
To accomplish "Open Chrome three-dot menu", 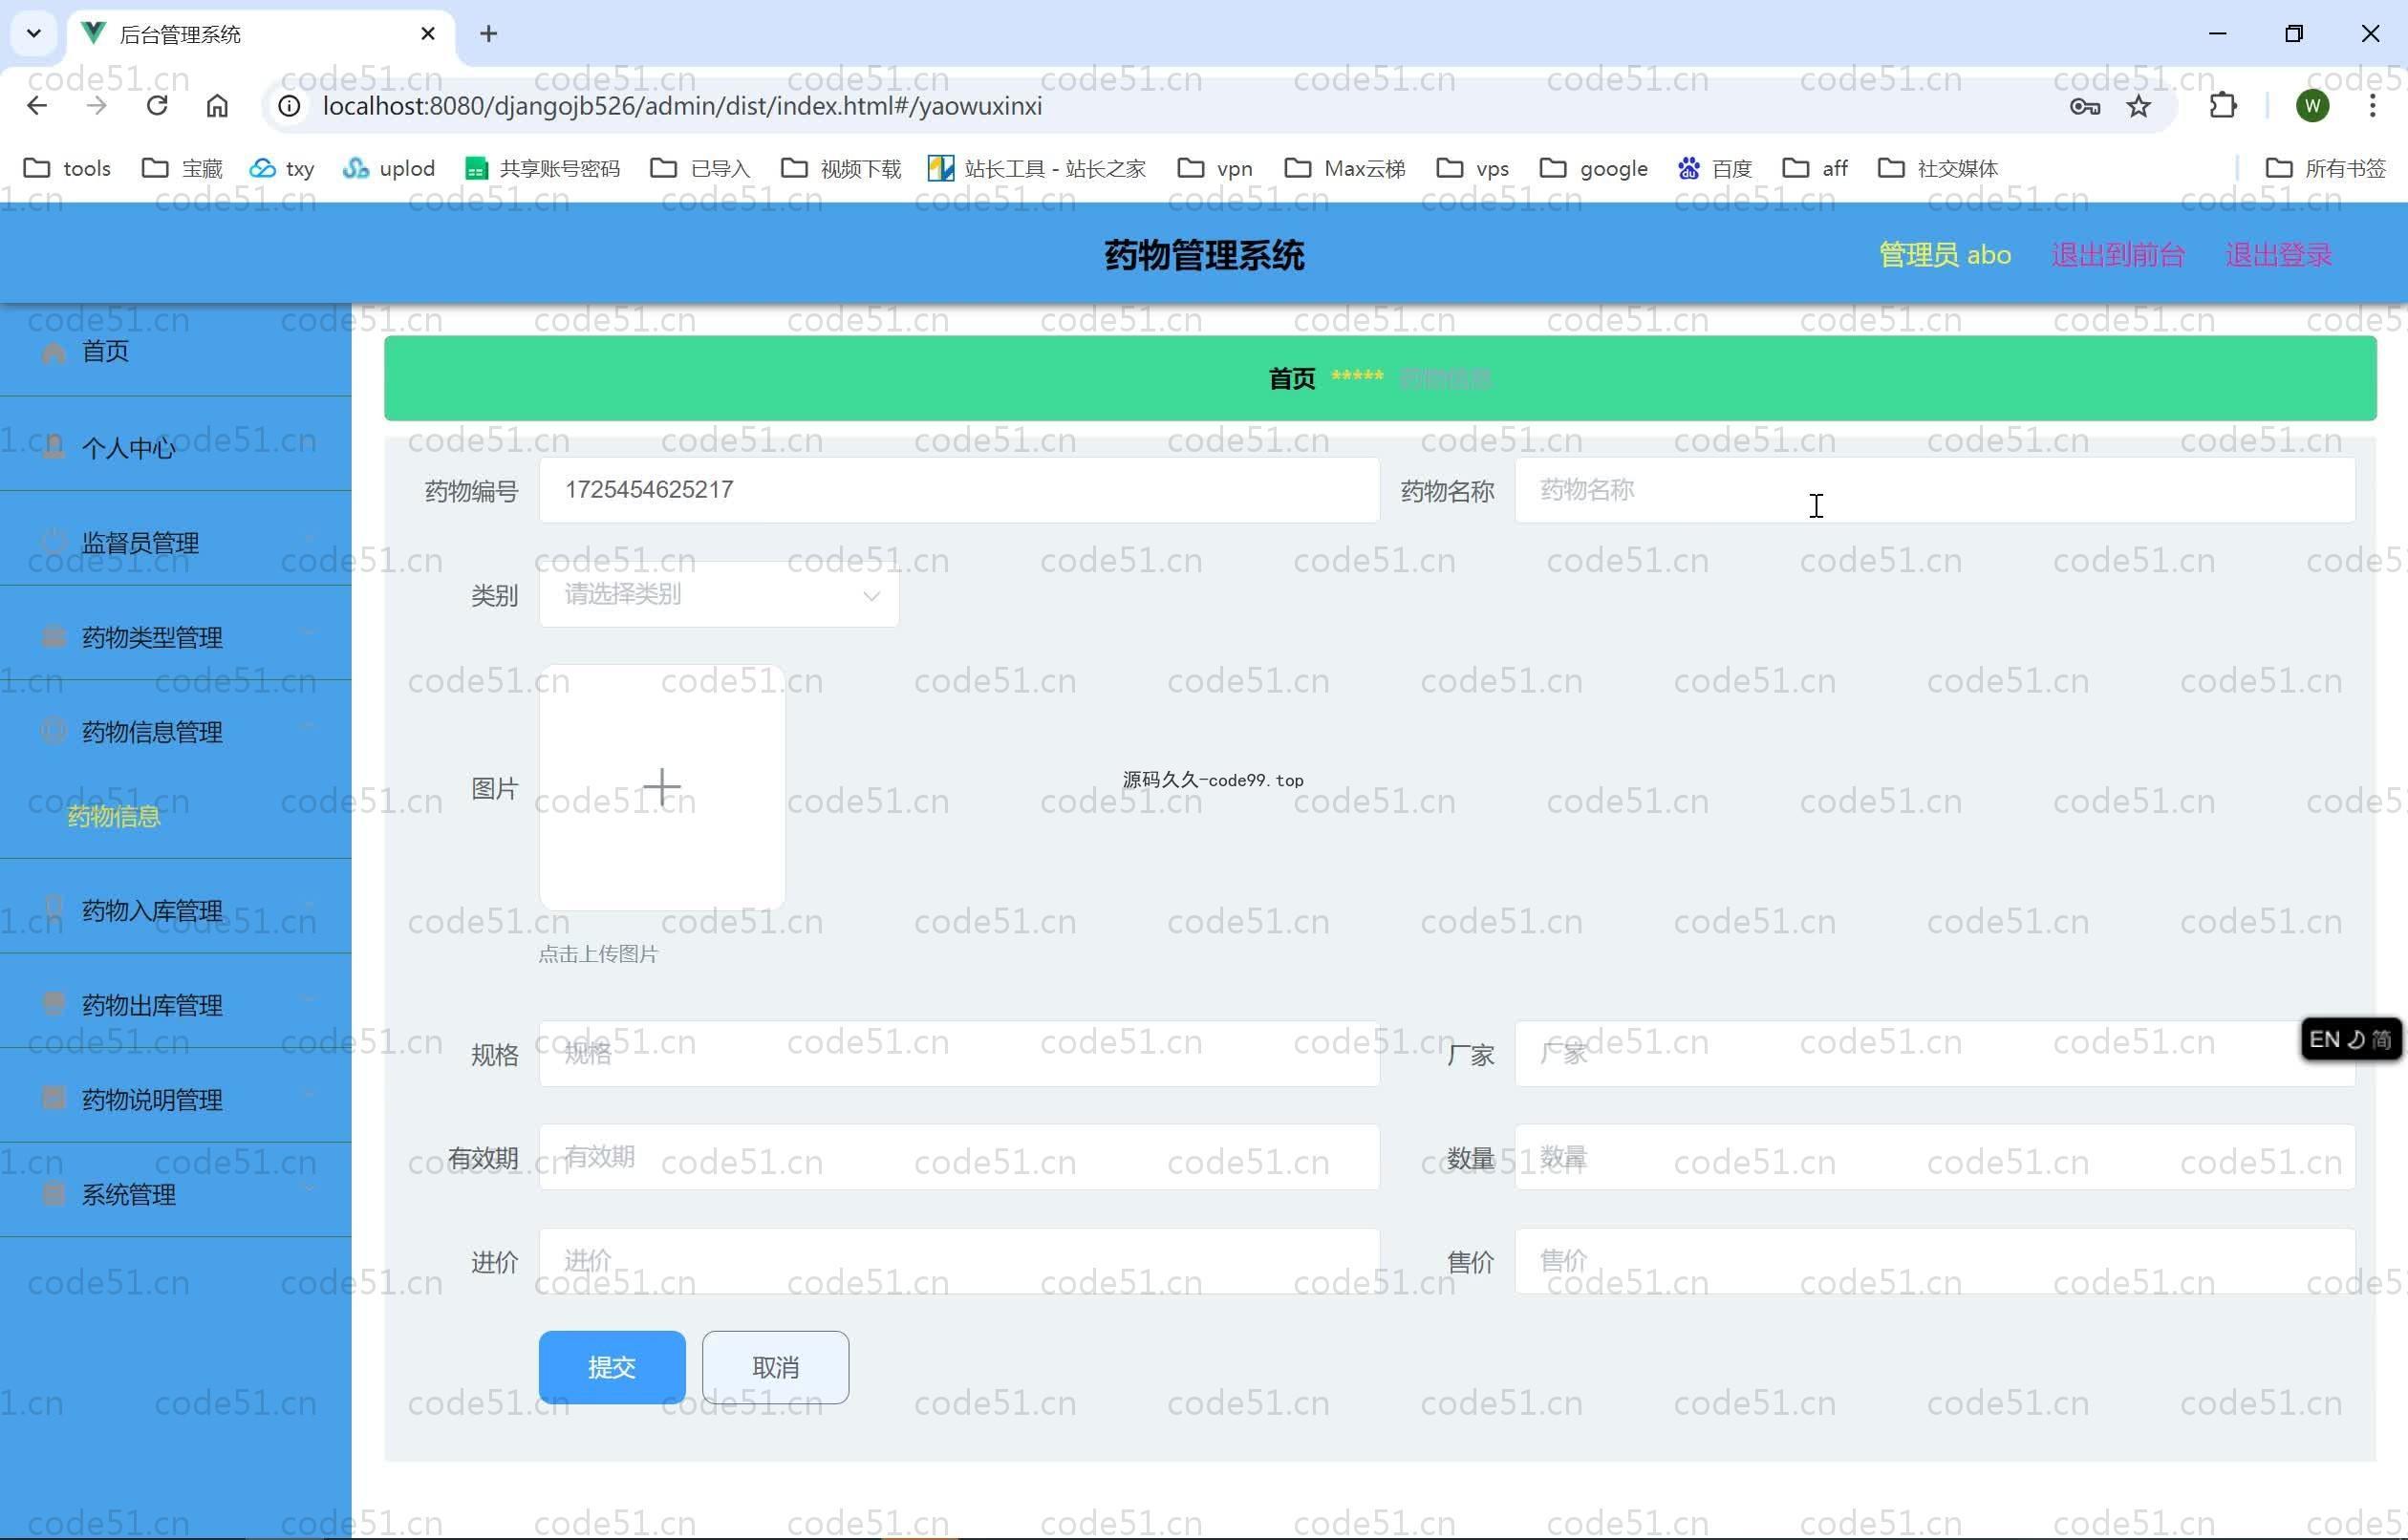I will (x=2372, y=106).
